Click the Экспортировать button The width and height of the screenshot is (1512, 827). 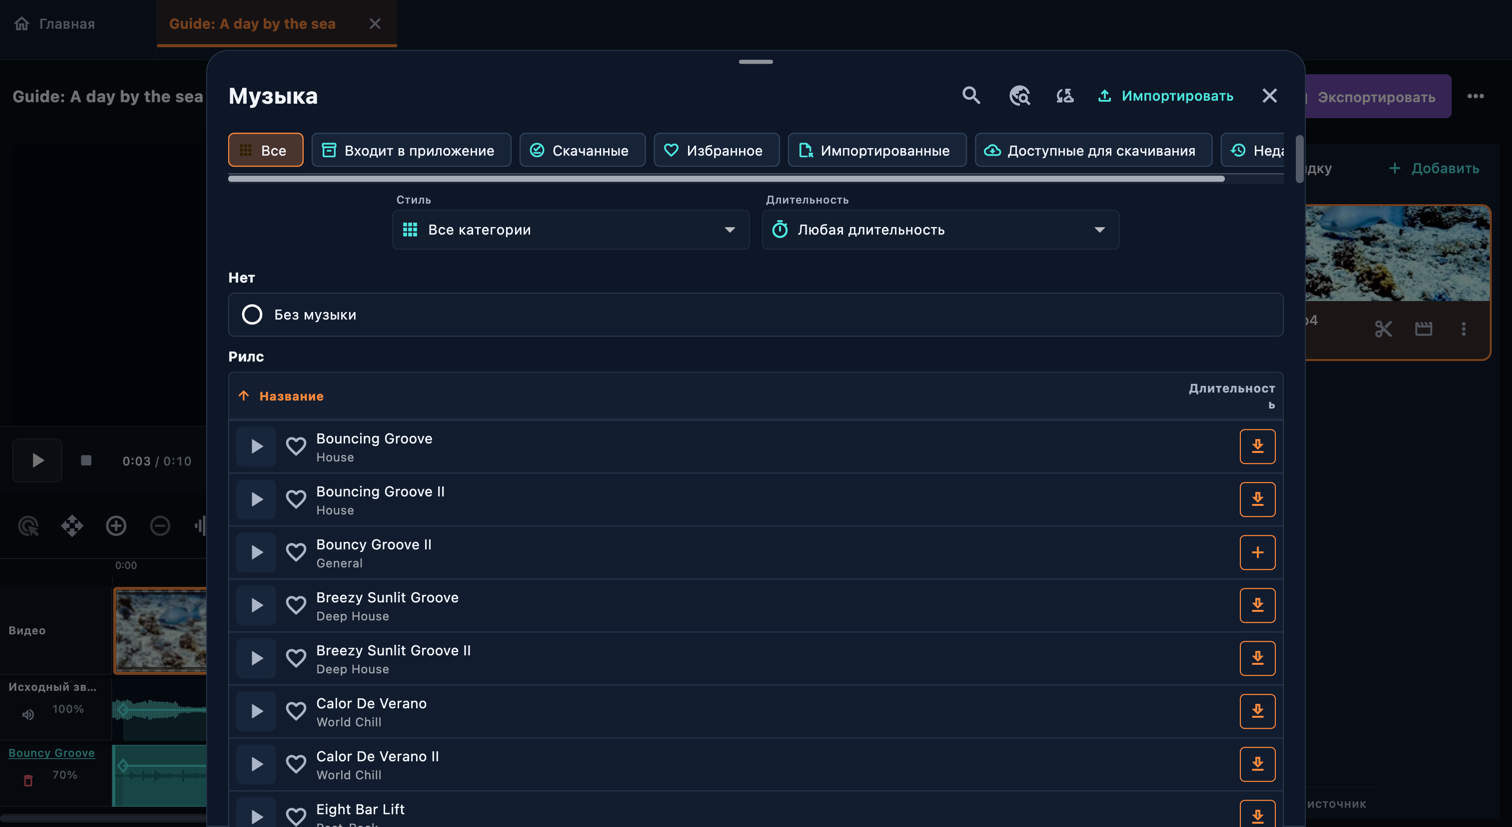tap(1376, 97)
